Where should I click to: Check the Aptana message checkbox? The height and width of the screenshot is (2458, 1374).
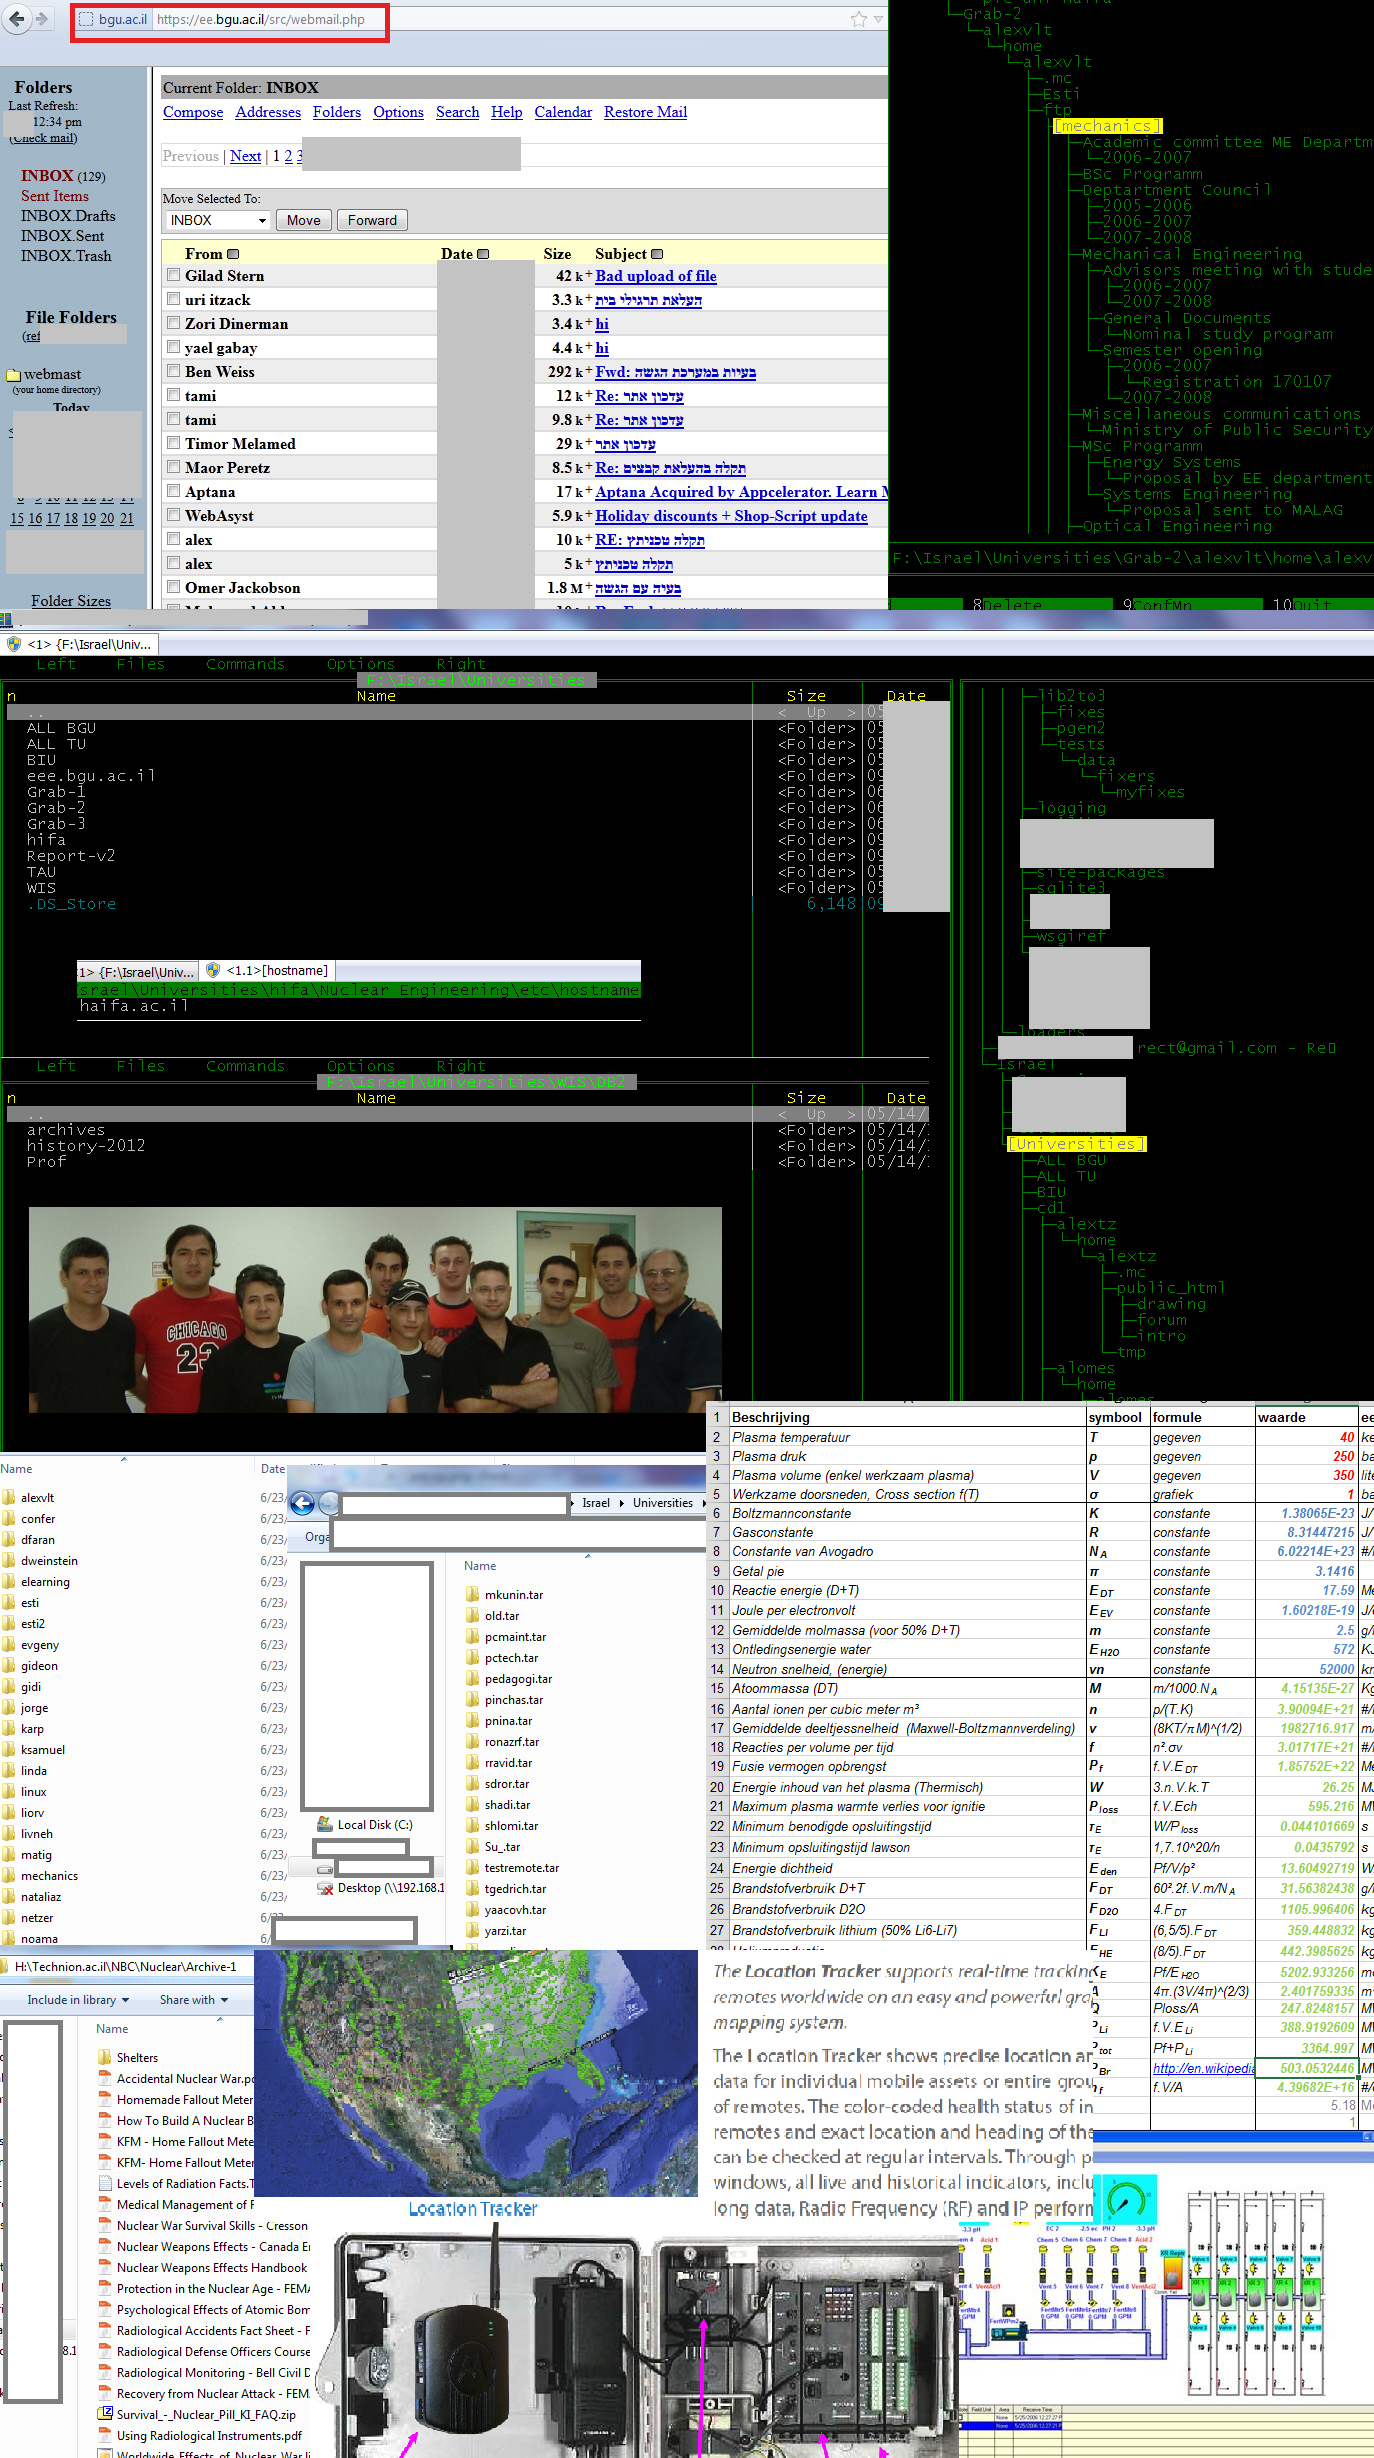click(174, 491)
